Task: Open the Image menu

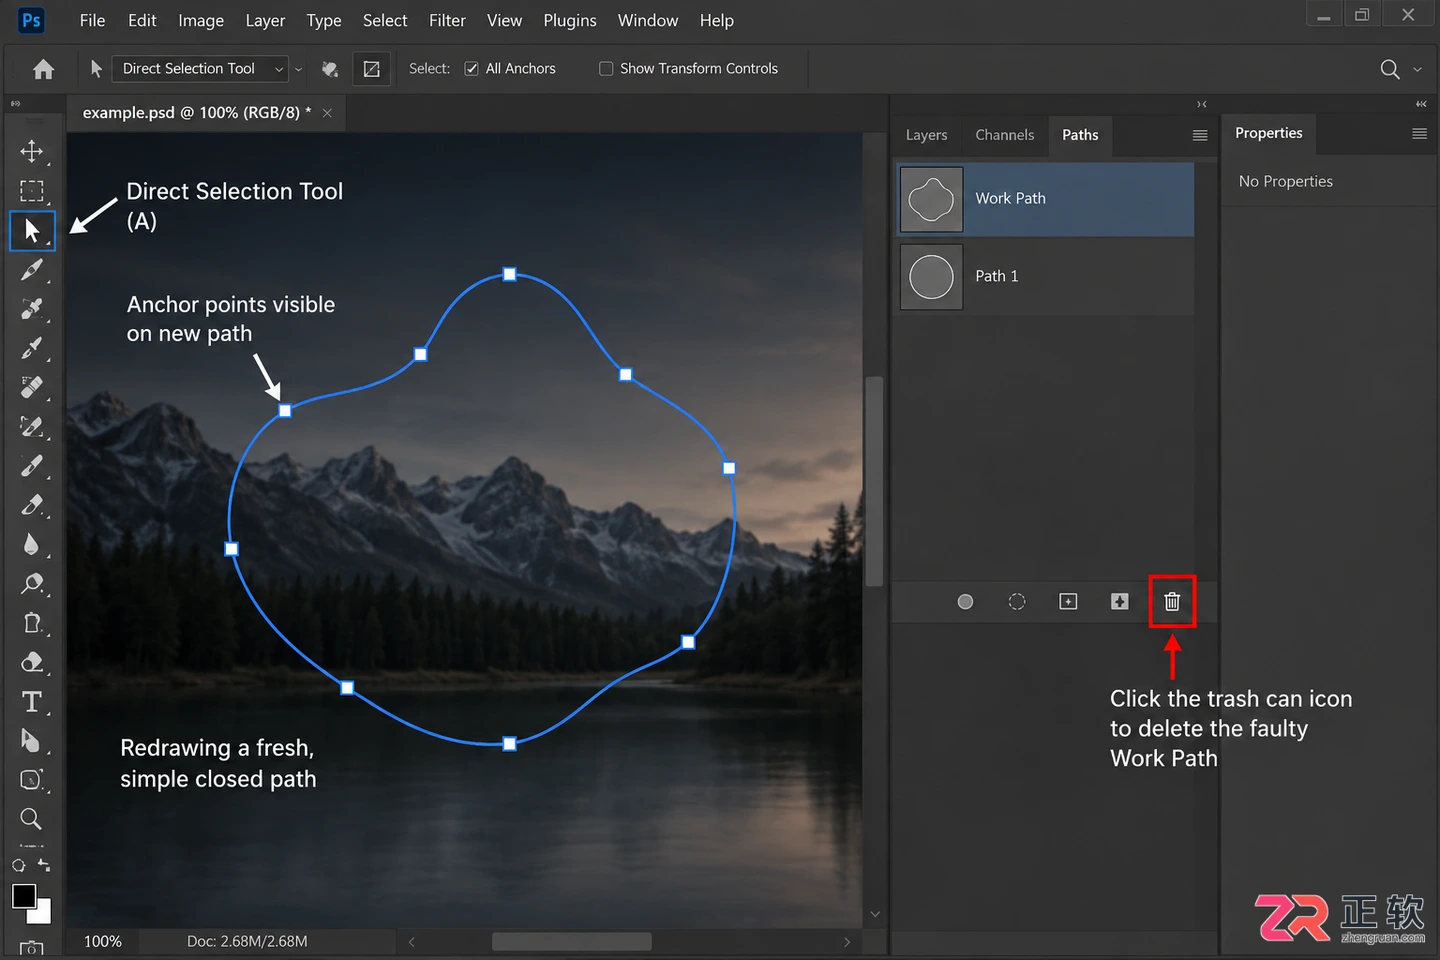Action: point(201,20)
